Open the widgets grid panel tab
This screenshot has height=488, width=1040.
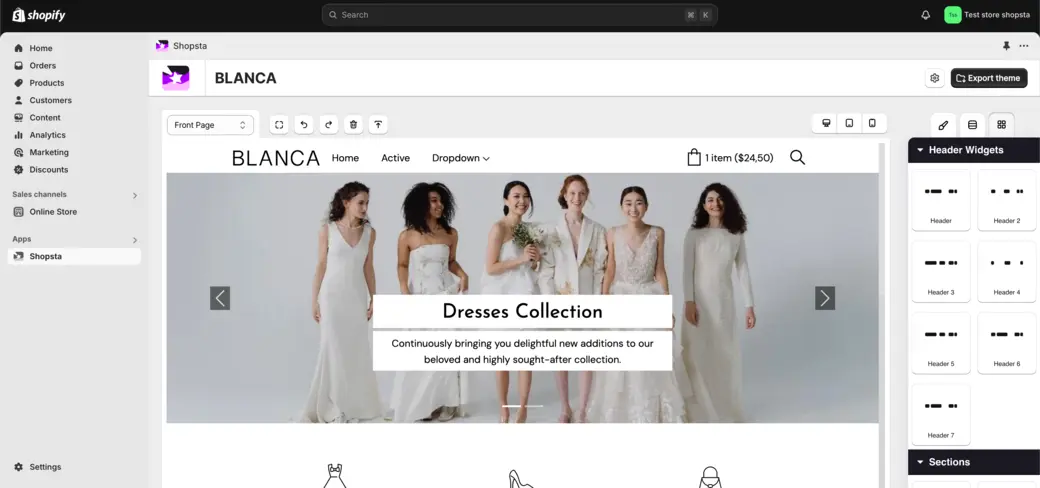coord(1001,125)
